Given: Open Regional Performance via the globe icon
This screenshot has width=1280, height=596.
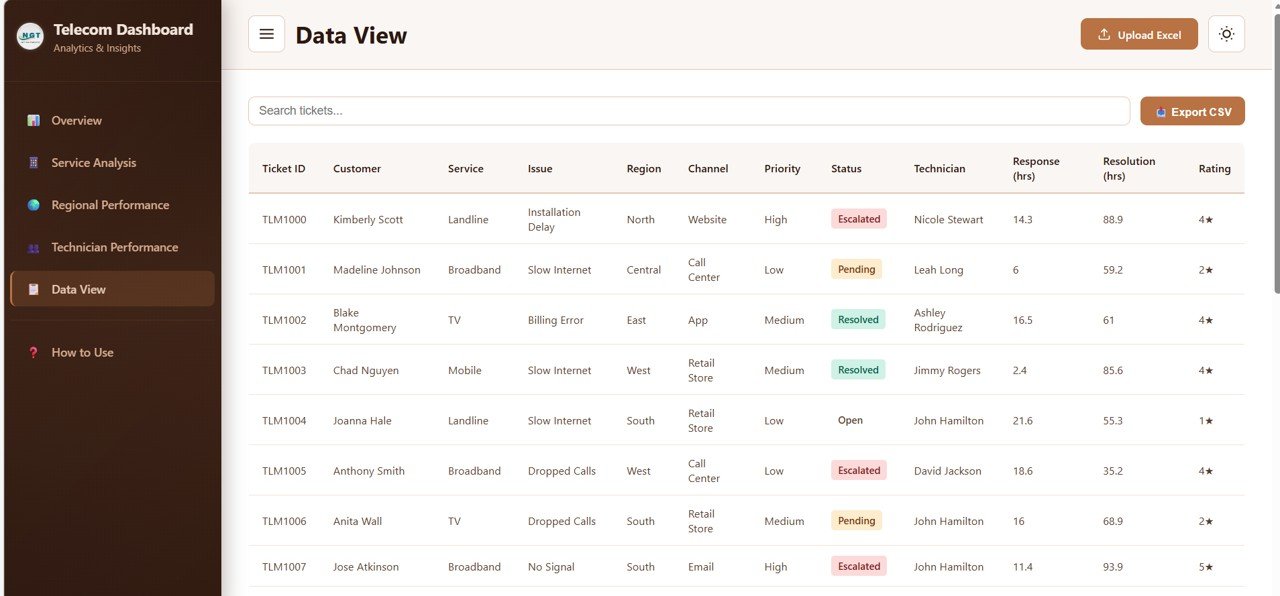Looking at the screenshot, I should [x=36, y=205].
